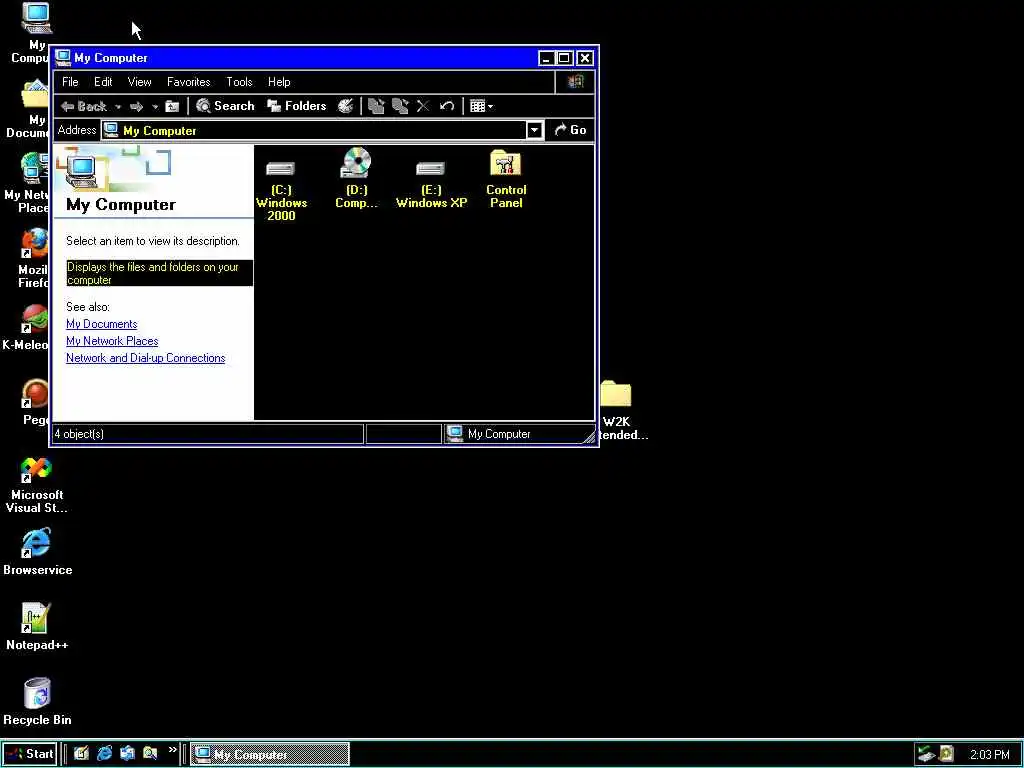This screenshot has height=768, width=1024.
Task: Click the highlighted 'Displays the files and folders' text
Action: tap(159, 273)
